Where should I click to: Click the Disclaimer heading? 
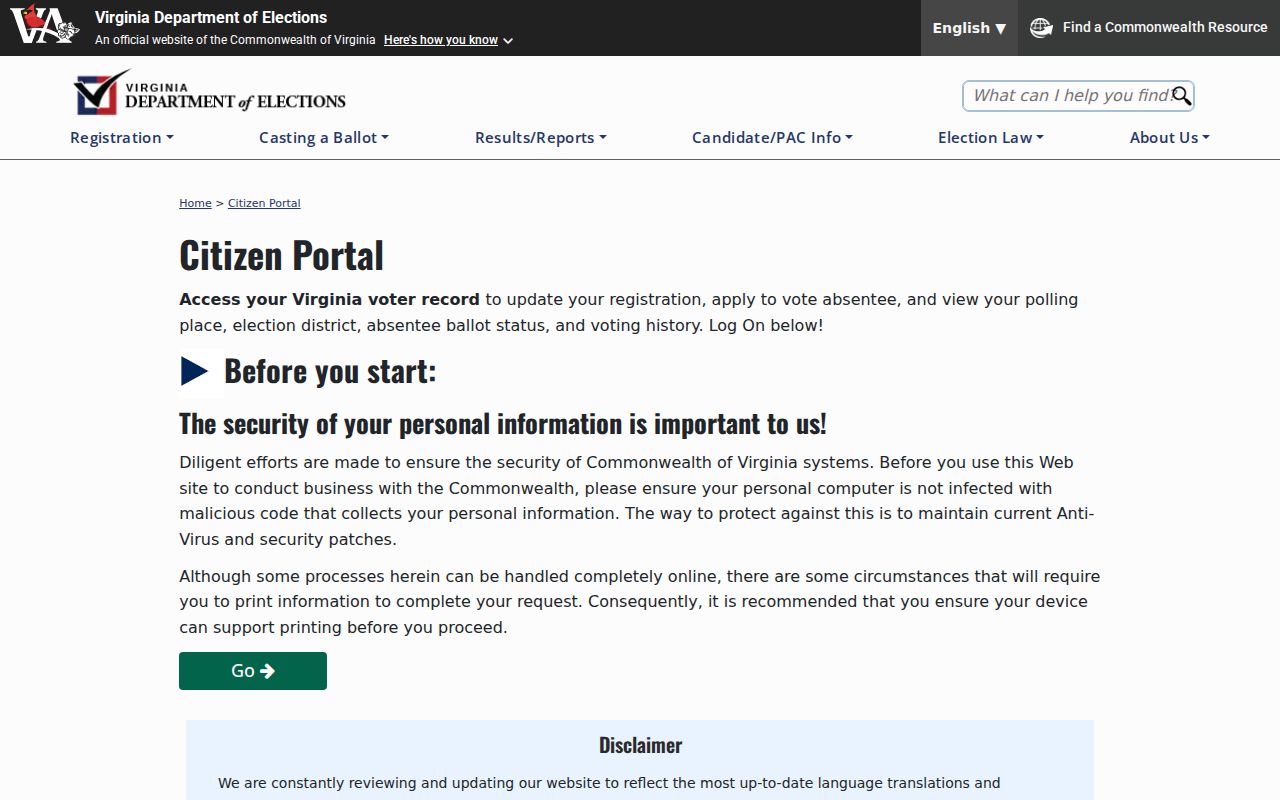click(x=640, y=745)
